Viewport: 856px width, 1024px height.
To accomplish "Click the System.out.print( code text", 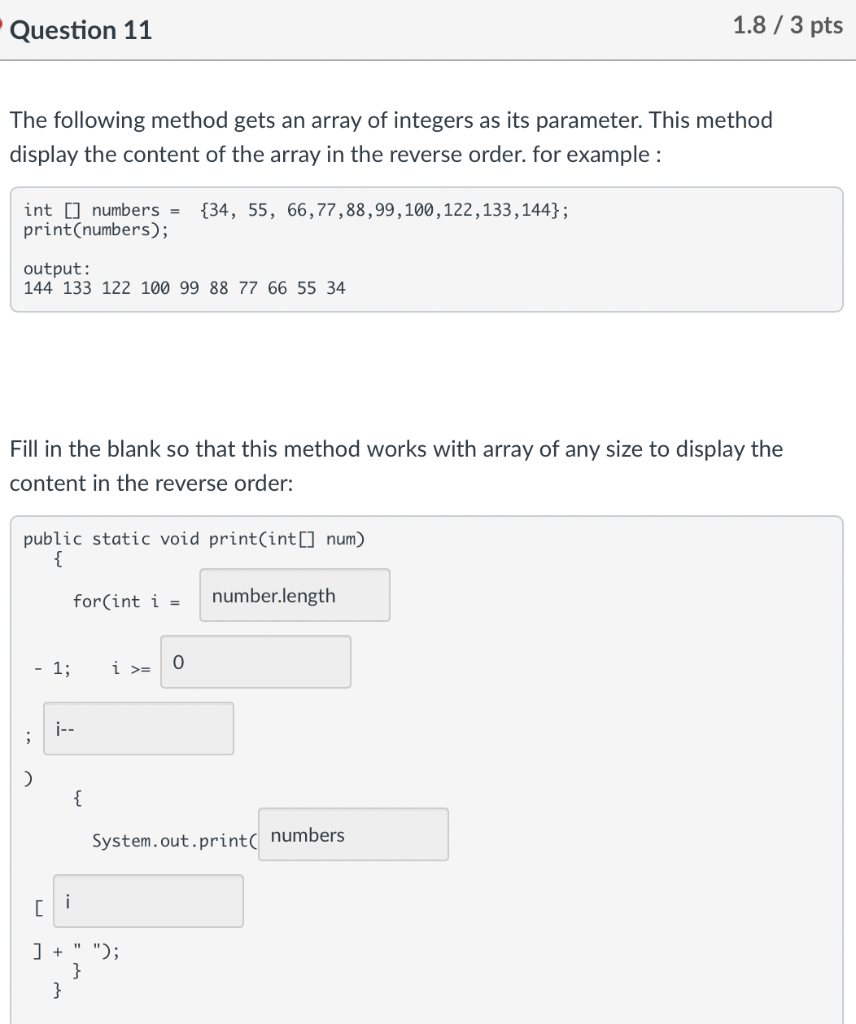I will (x=174, y=840).
